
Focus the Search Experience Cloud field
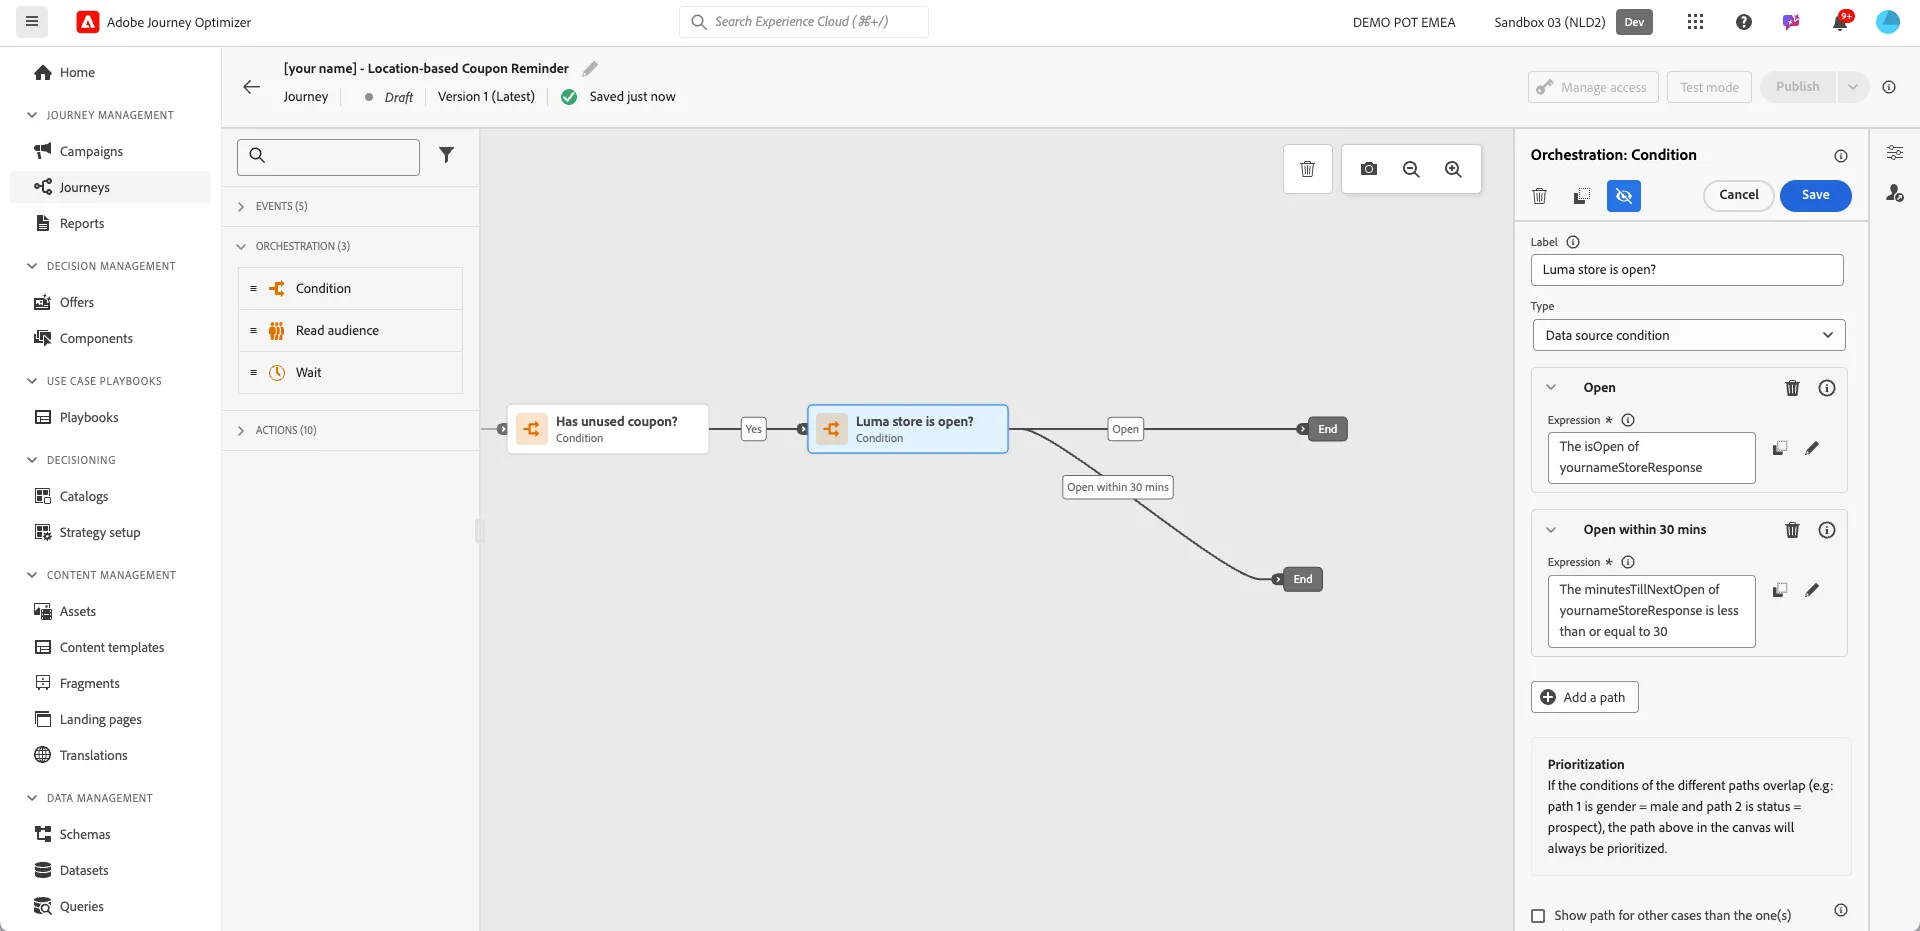pyautogui.click(x=804, y=22)
